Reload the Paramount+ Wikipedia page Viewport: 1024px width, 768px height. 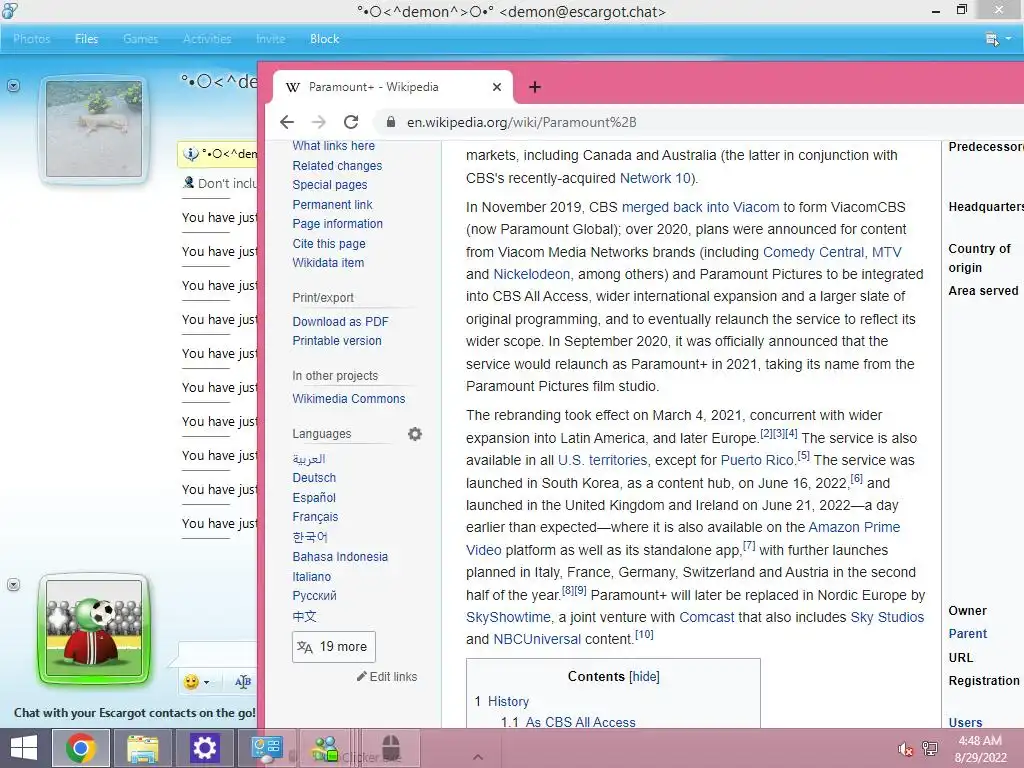click(x=351, y=122)
